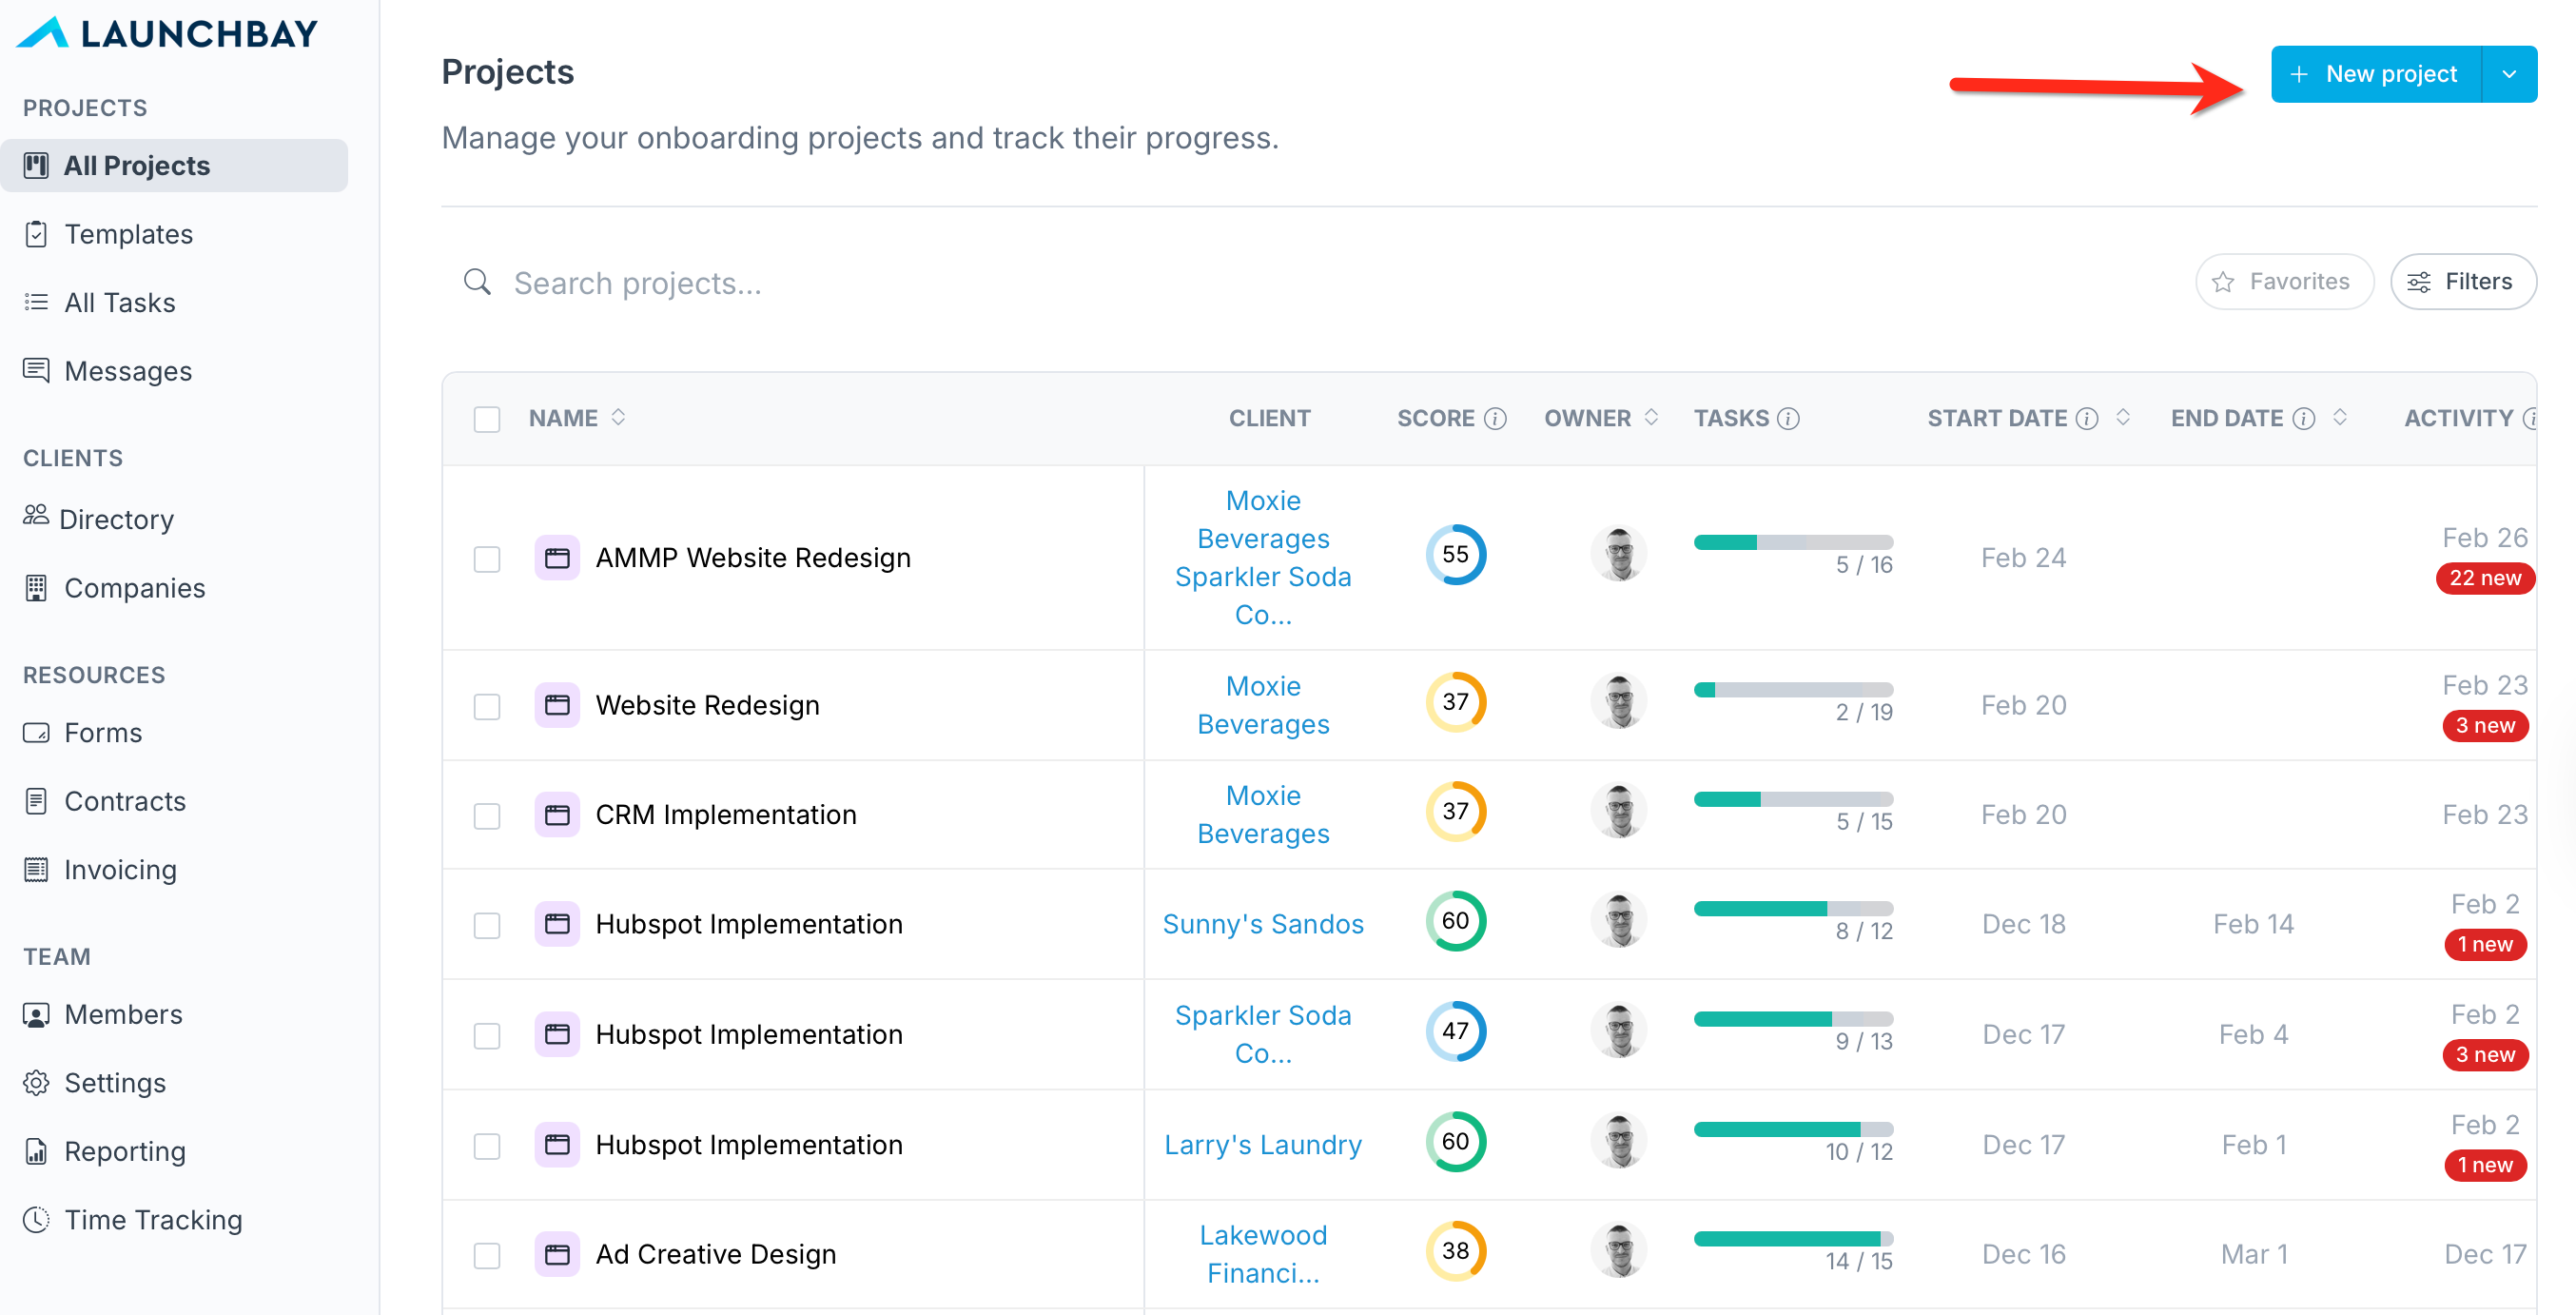The width and height of the screenshot is (2576, 1315).
Task: Toggle the select-all checkbox in the table header
Action: coord(487,418)
